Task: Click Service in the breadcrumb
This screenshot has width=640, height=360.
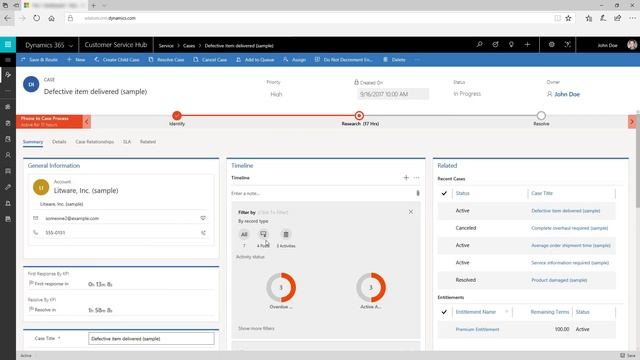Action: (x=166, y=46)
